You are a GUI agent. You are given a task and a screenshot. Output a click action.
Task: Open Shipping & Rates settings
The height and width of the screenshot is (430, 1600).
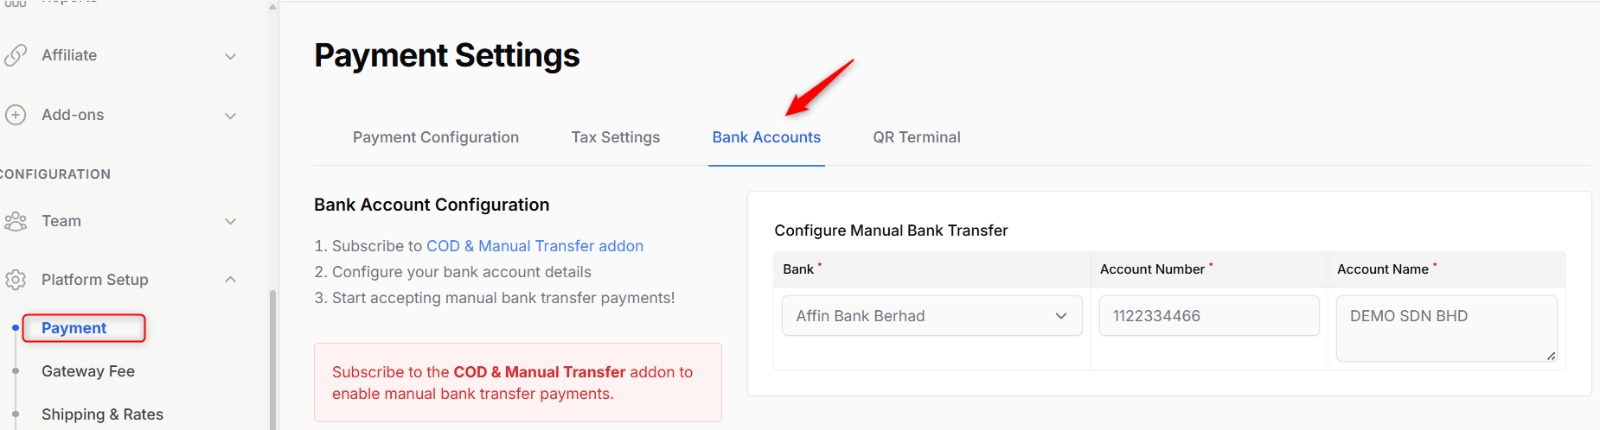point(102,414)
